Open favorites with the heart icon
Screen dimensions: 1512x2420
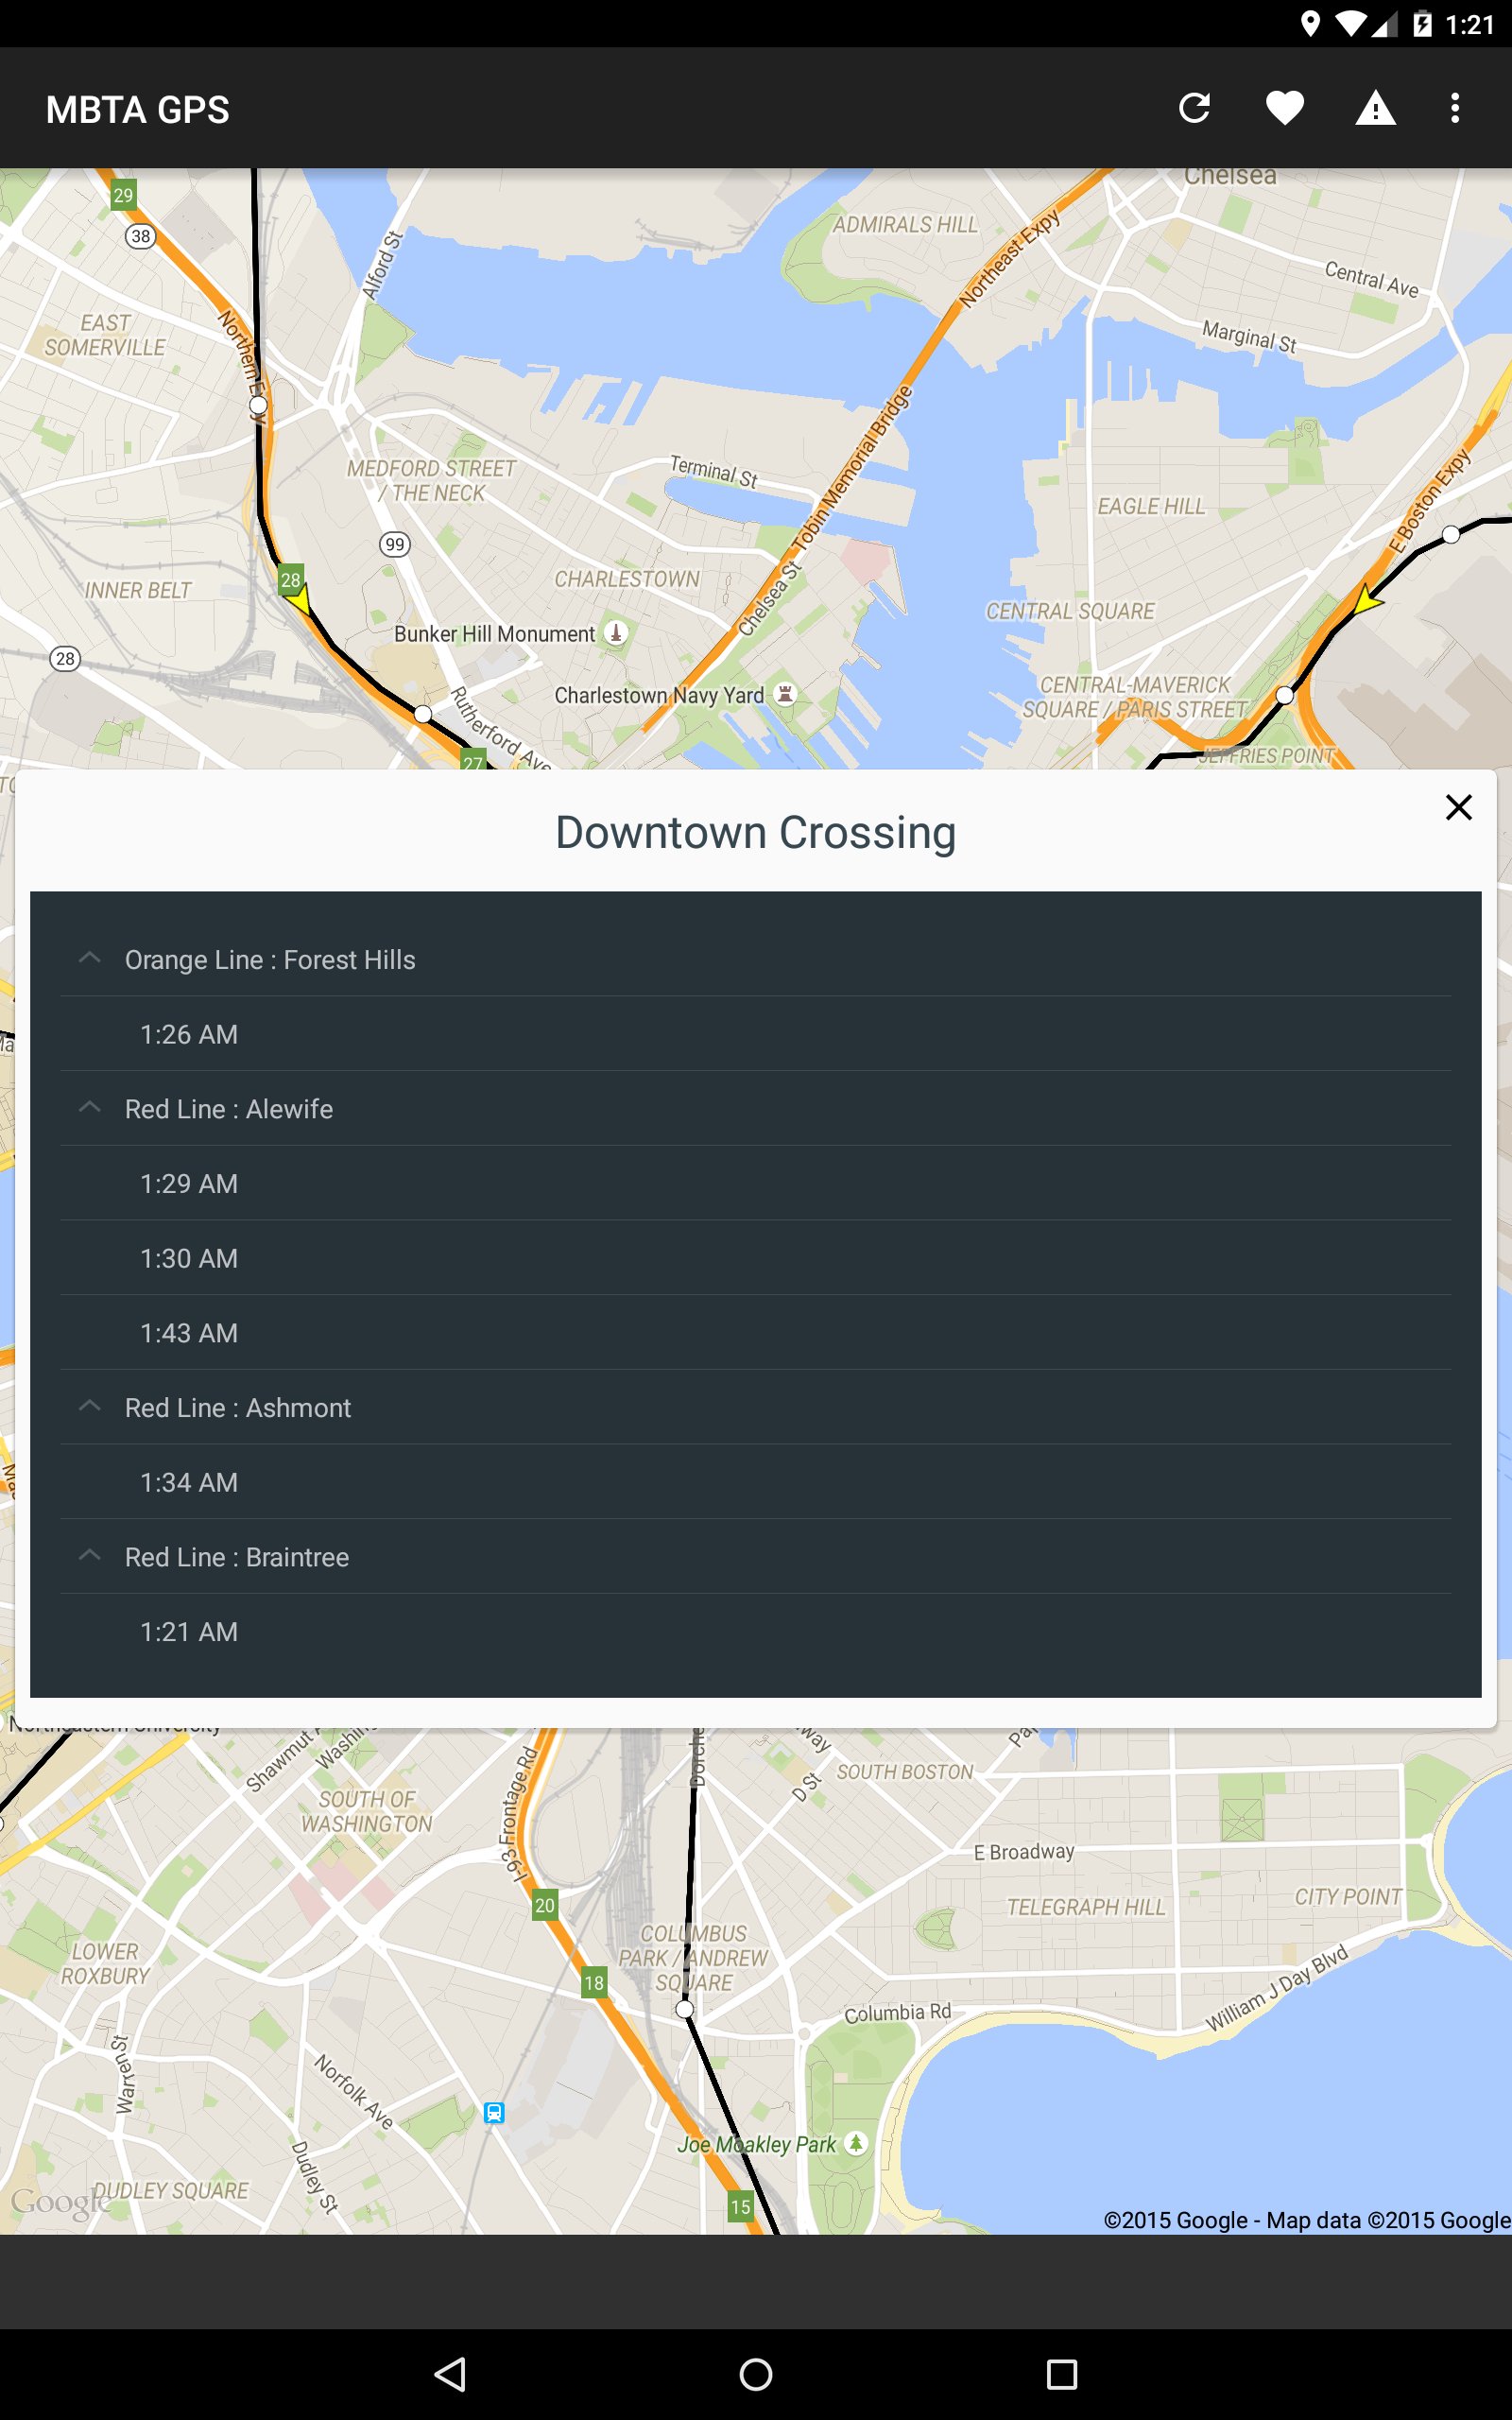click(1285, 108)
